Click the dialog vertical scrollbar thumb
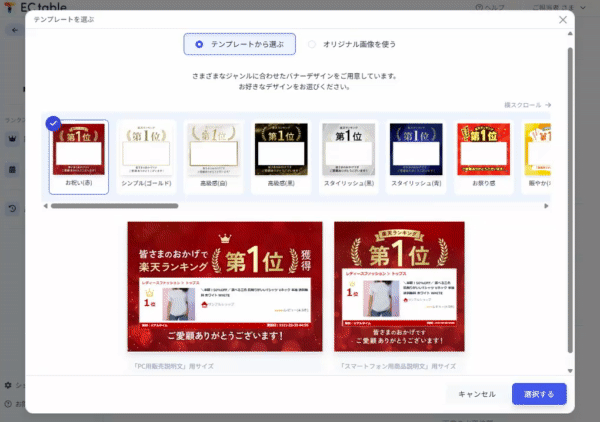Screen dimensions: 600x422 570,200
